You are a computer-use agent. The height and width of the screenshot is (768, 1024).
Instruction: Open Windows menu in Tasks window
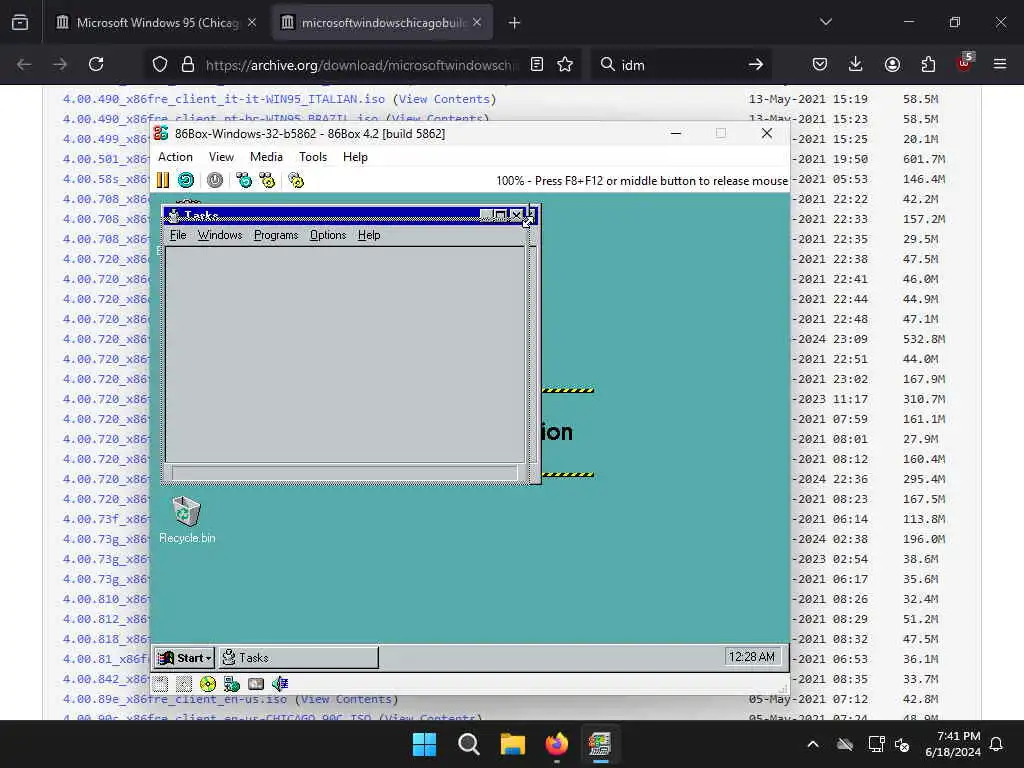[x=220, y=235]
